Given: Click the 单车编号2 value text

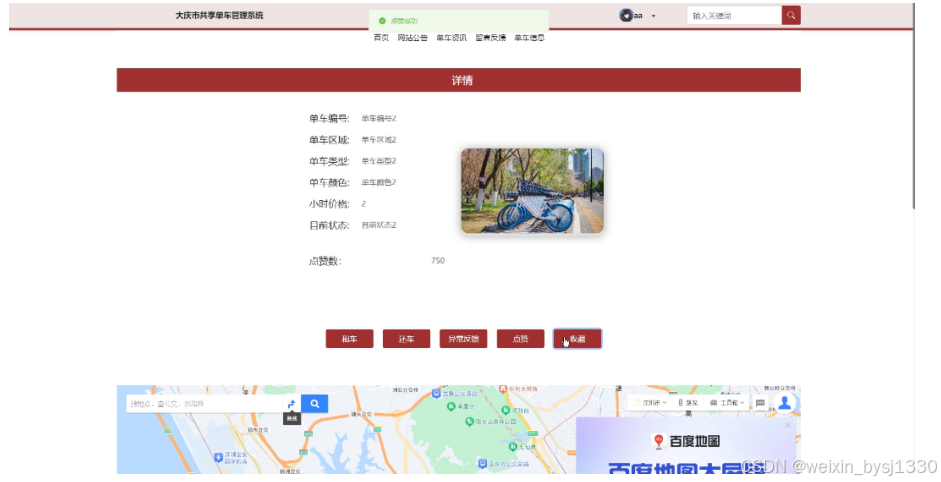Looking at the screenshot, I should (x=379, y=118).
